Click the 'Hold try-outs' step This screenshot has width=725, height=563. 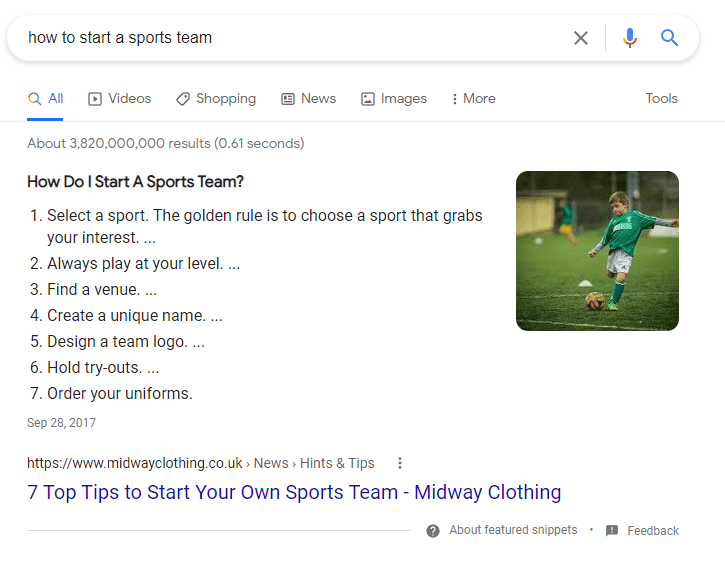click(103, 367)
